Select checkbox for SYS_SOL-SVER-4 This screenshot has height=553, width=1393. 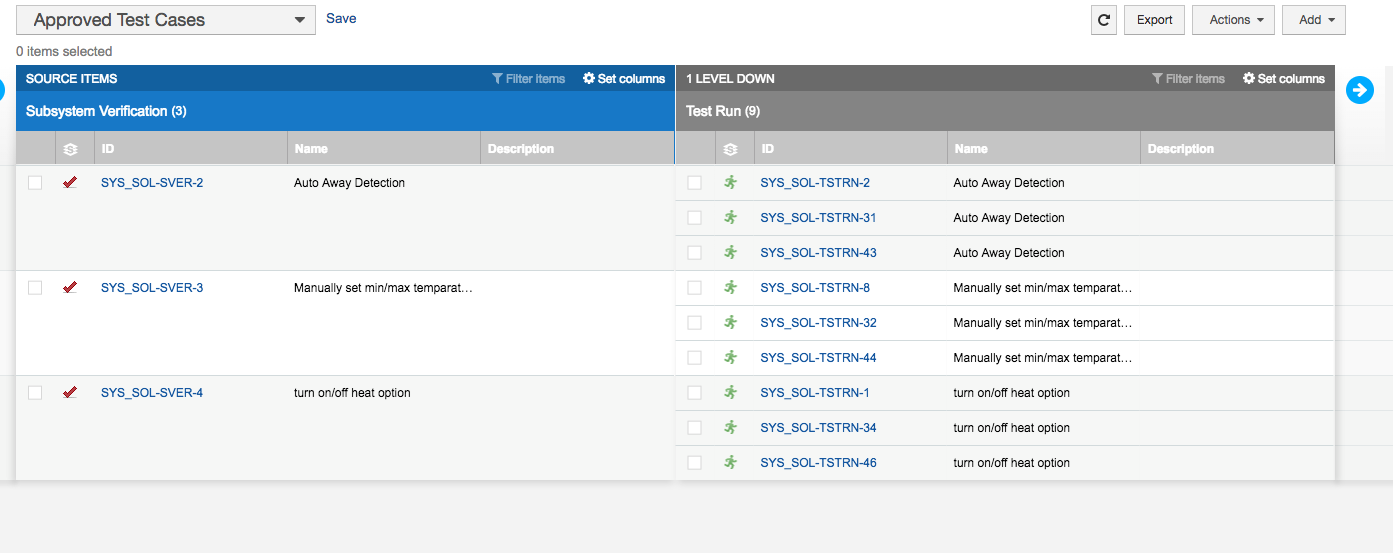(35, 393)
